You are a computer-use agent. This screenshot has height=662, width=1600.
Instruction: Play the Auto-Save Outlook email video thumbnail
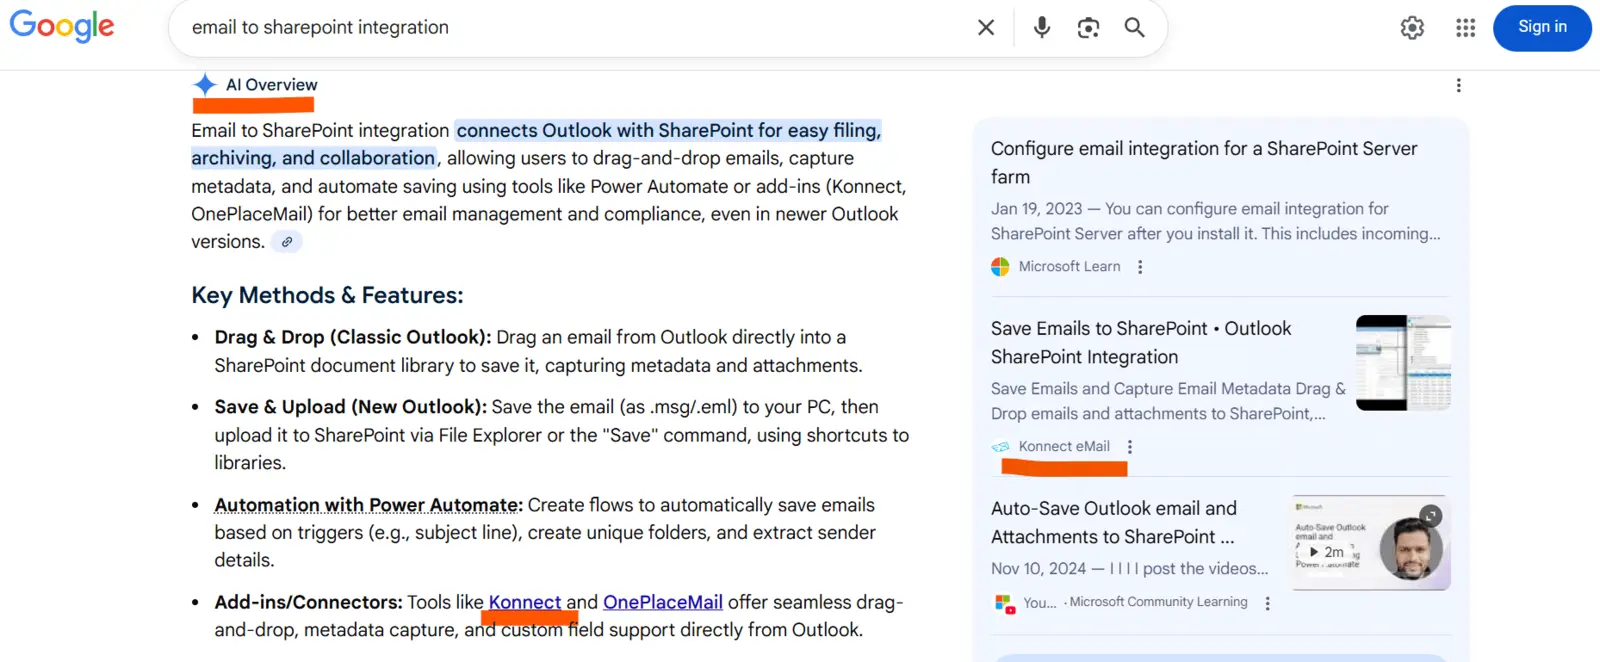[x=1371, y=543]
